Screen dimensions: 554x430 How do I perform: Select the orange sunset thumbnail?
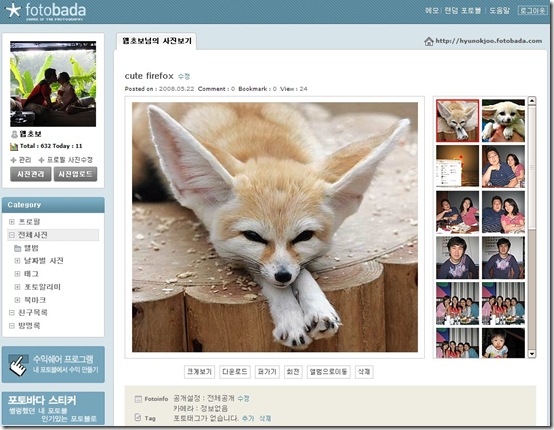coord(457,166)
